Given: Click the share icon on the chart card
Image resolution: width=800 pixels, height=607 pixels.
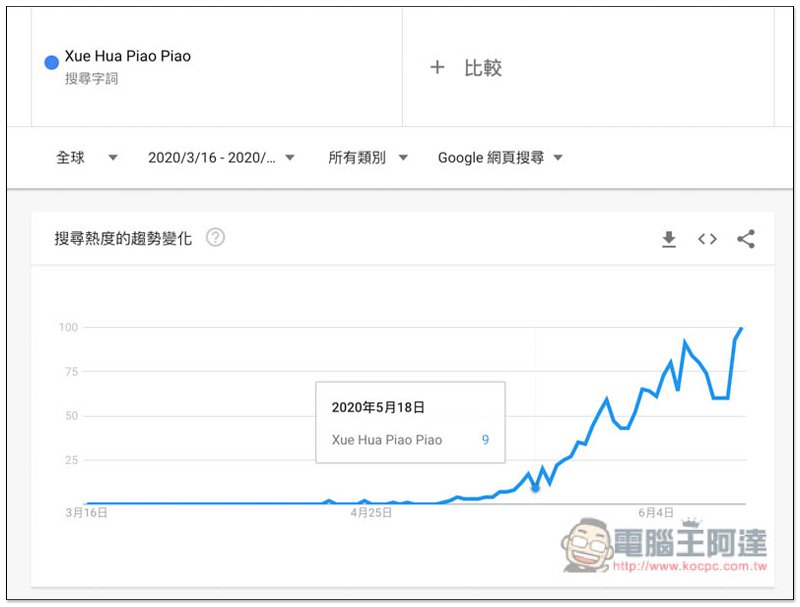Looking at the screenshot, I should click(745, 239).
